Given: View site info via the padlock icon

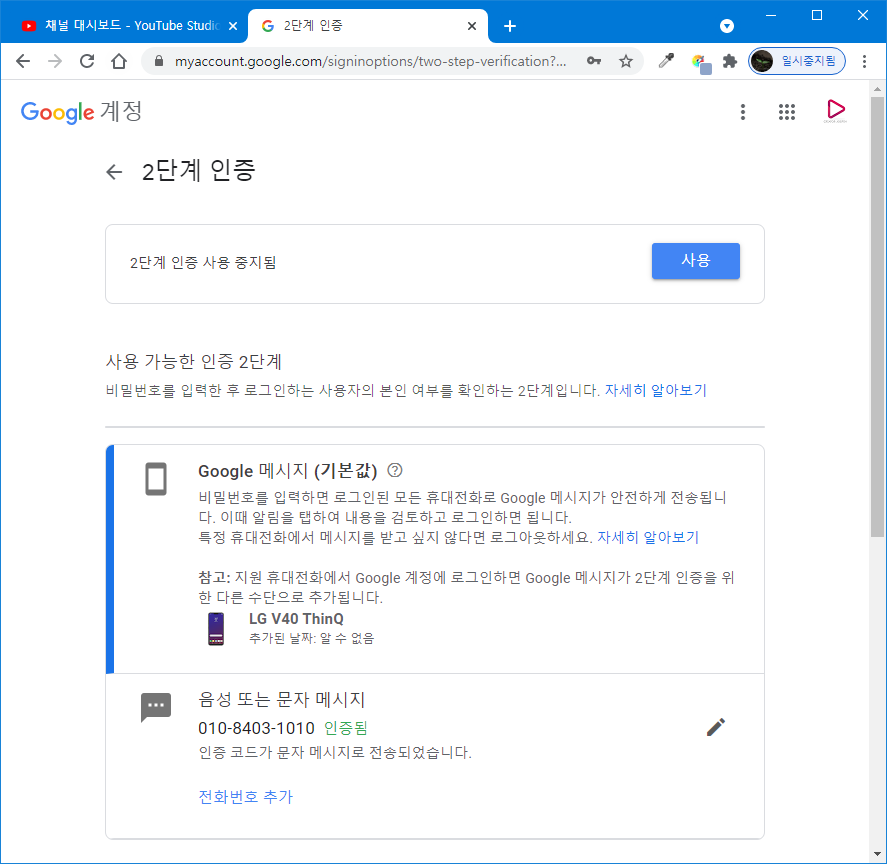Looking at the screenshot, I should tap(159, 61).
